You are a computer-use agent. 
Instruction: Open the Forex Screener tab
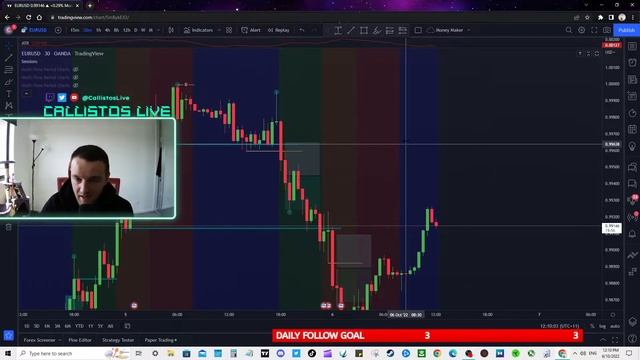pyautogui.click(x=39, y=340)
